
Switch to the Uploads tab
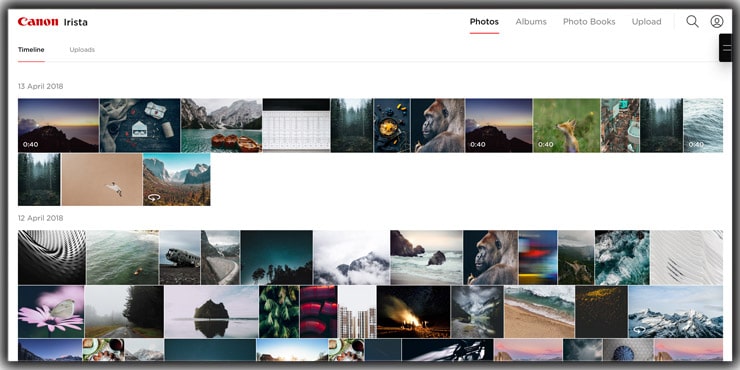point(82,50)
